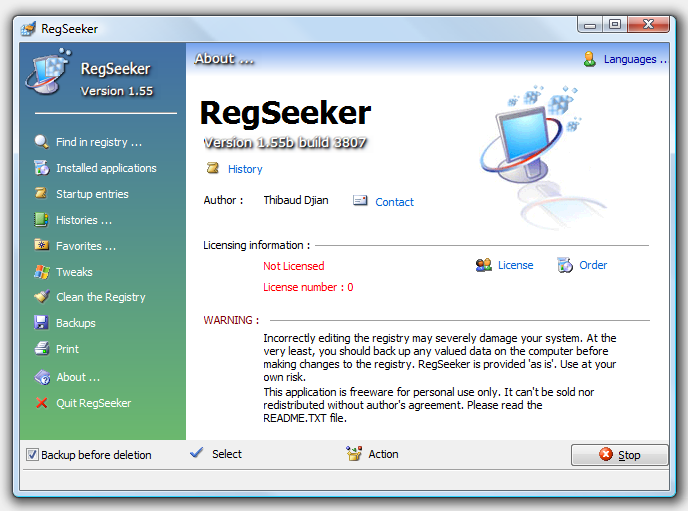Click the Print printer icon
The height and width of the screenshot is (511, 688).
pyautogui.click(x=42, y=349)
